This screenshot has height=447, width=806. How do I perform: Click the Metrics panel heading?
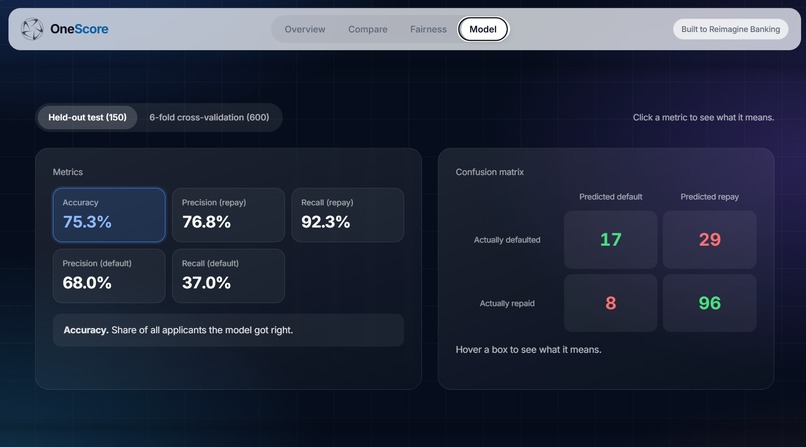tap(67, 172)
